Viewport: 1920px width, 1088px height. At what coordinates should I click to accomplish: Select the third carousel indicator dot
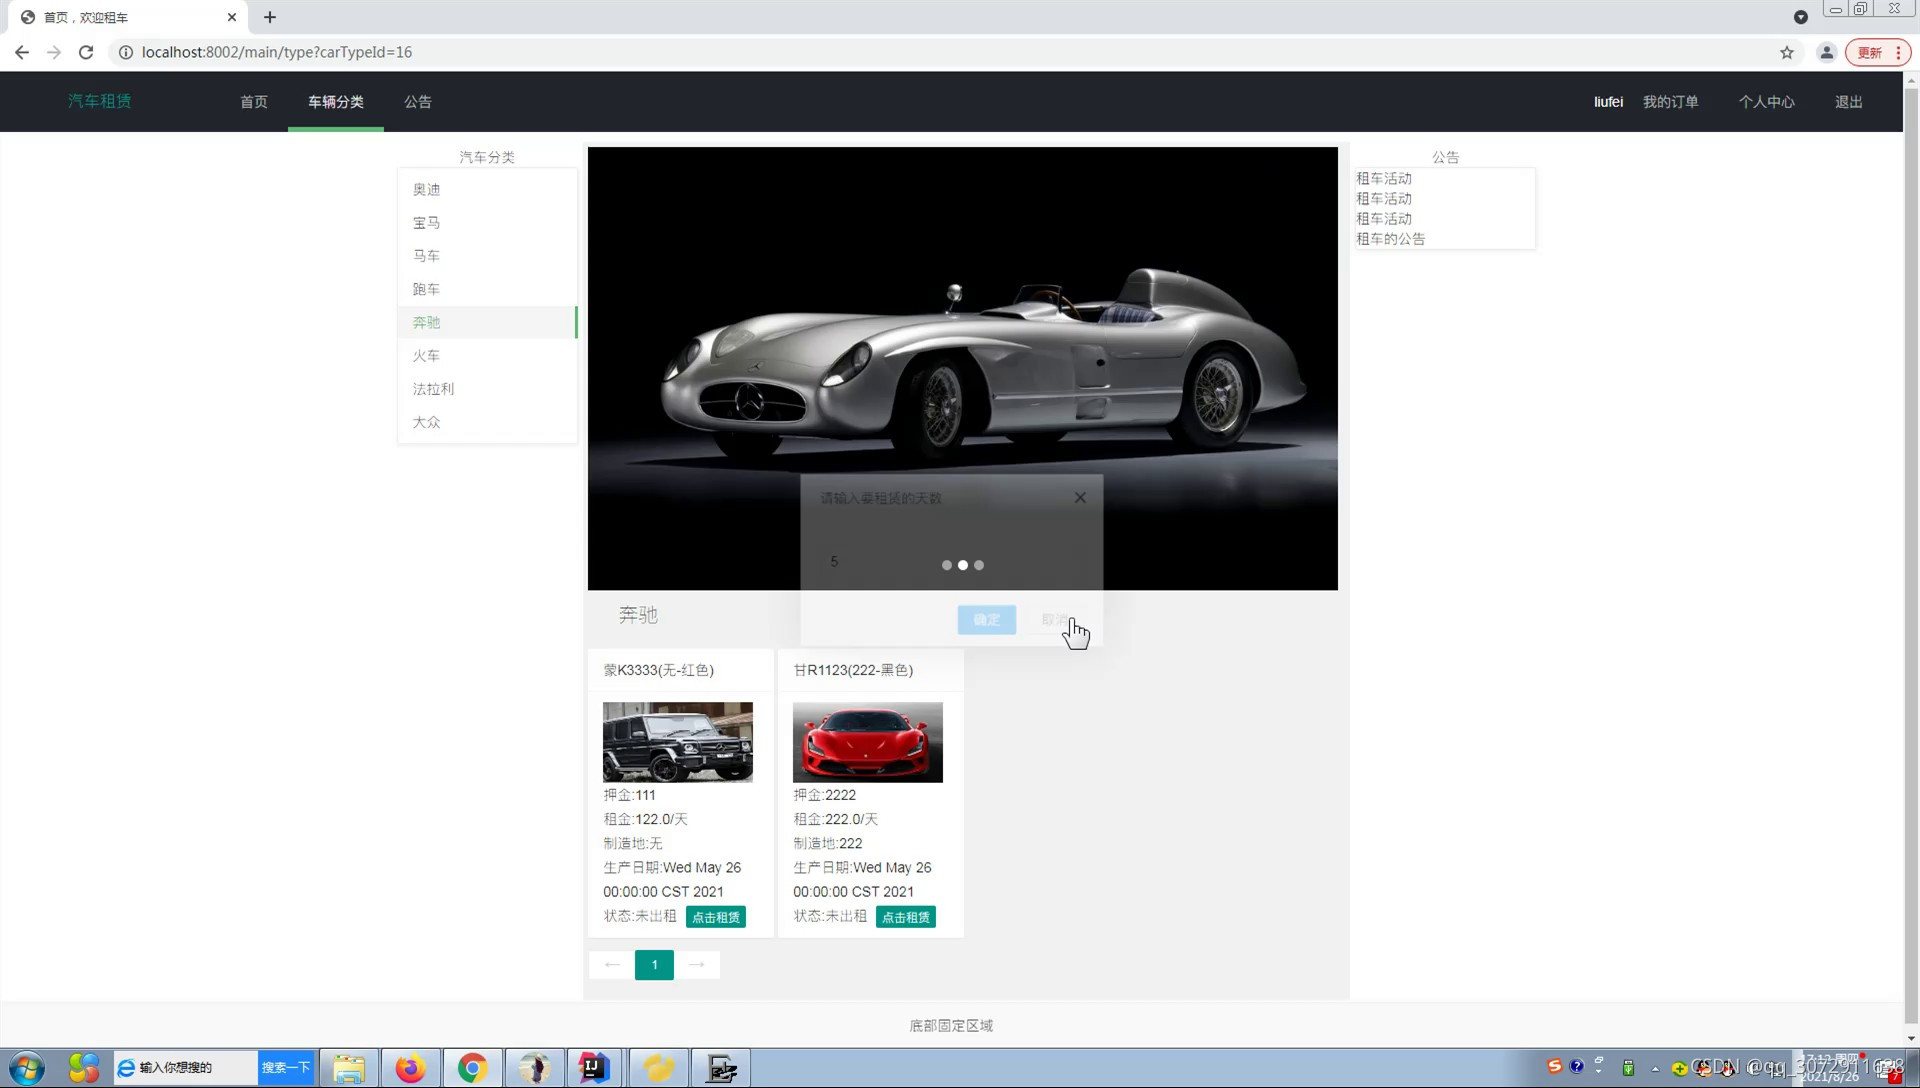979,565
